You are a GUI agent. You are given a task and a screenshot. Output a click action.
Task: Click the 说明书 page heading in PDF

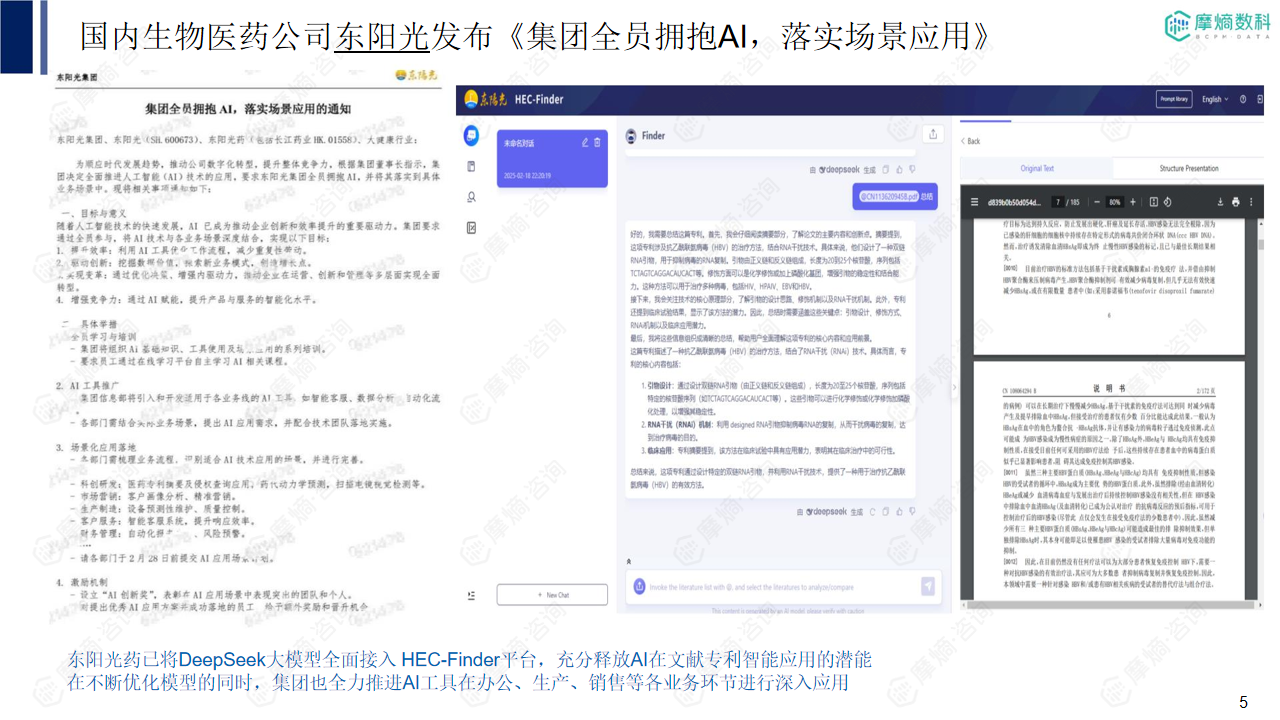(1109, 389)
